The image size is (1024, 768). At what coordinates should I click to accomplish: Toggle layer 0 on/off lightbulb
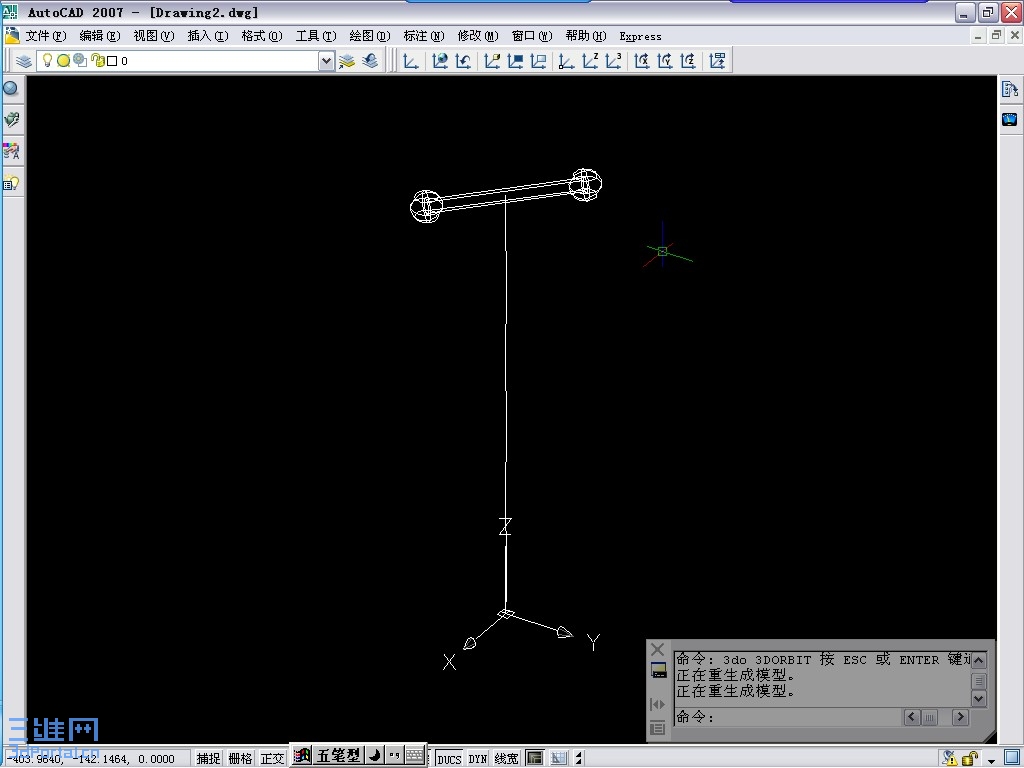(47, 61)
